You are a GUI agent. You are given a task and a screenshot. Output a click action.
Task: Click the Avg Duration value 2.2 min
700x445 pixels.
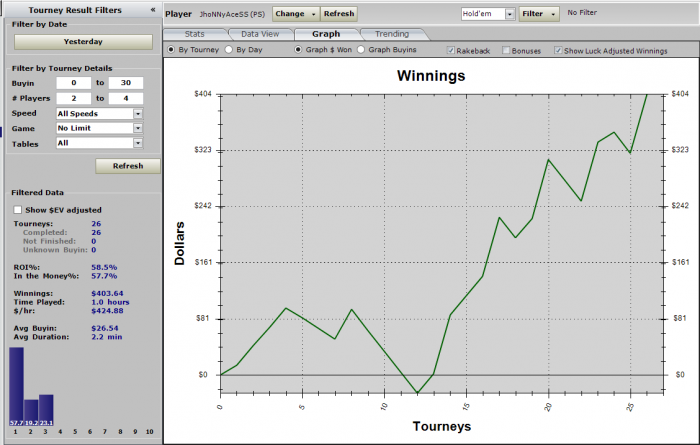click(107, 337)
